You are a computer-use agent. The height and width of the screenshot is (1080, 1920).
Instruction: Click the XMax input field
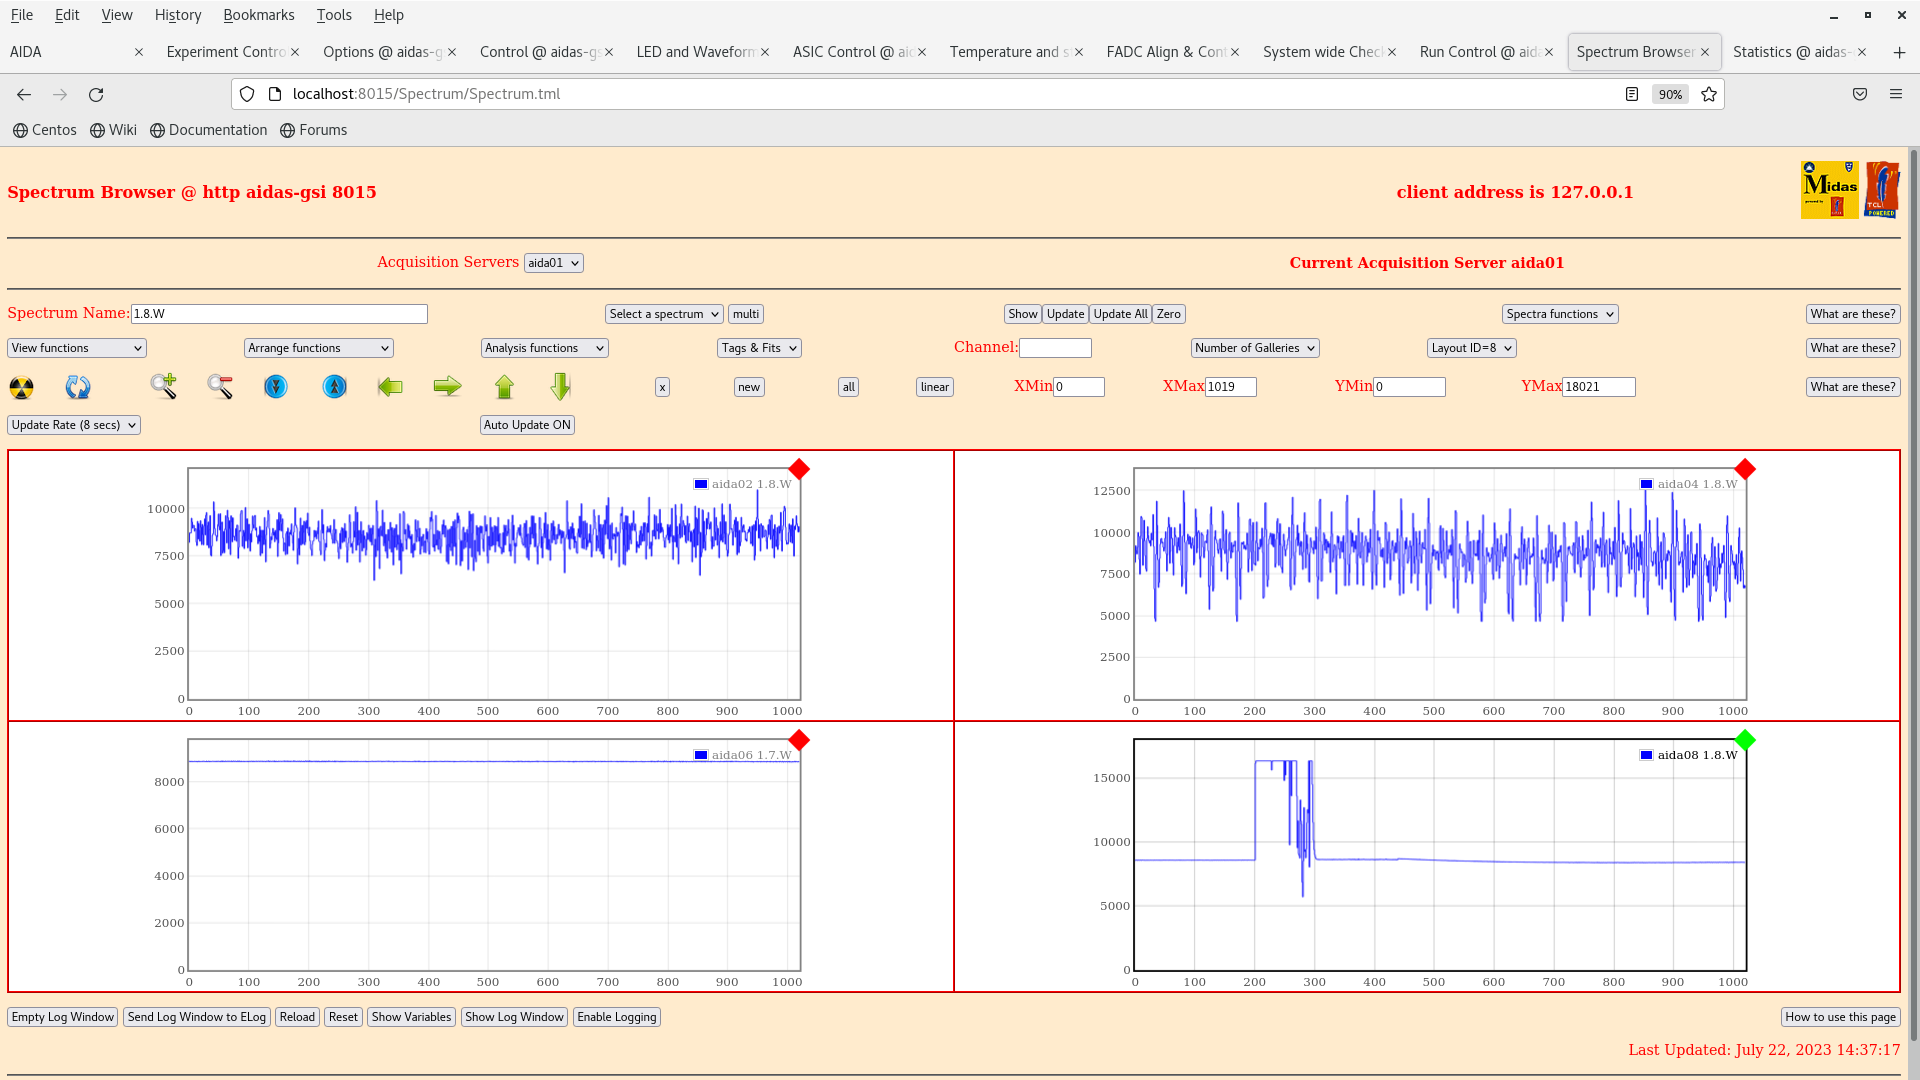tap(1230, 387)
